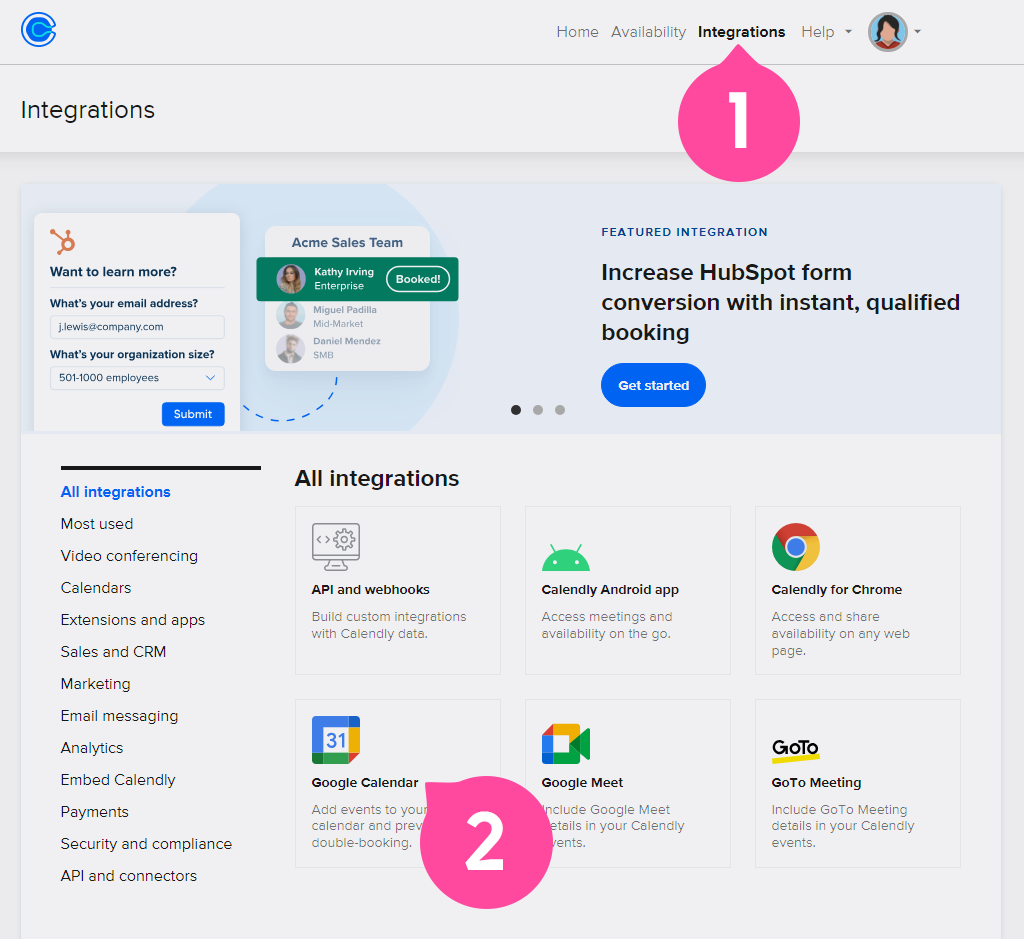
Task: Select the third carousel dot
Action: click(x=560, y=410)
